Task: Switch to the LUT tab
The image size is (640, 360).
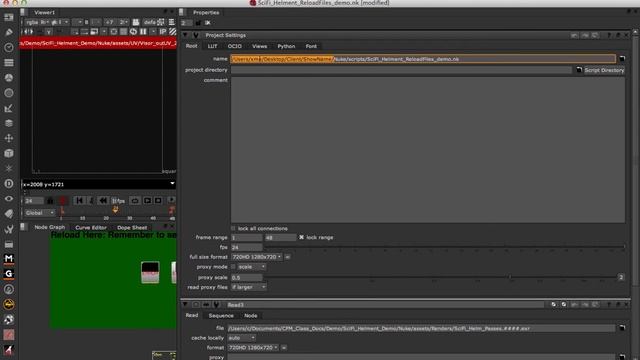Action: [212, 46]
